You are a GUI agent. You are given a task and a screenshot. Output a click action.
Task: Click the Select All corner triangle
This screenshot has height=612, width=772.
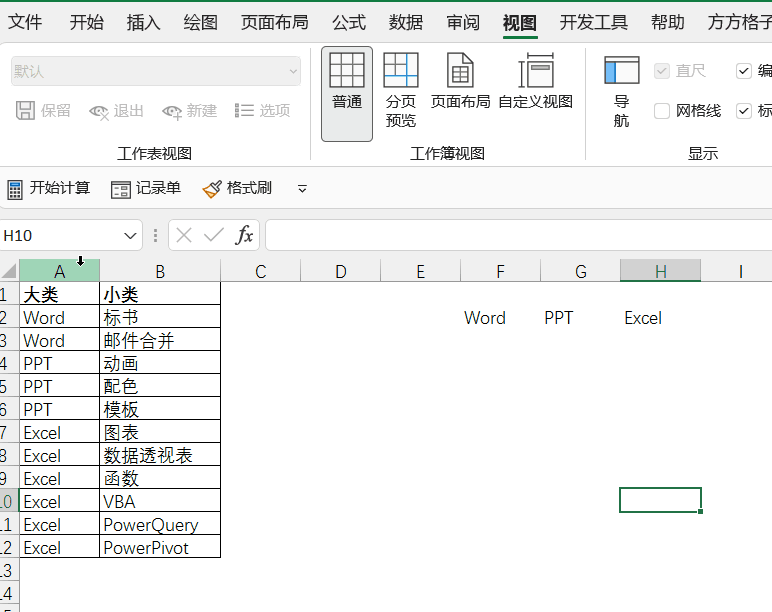click(x=9, y=271)
